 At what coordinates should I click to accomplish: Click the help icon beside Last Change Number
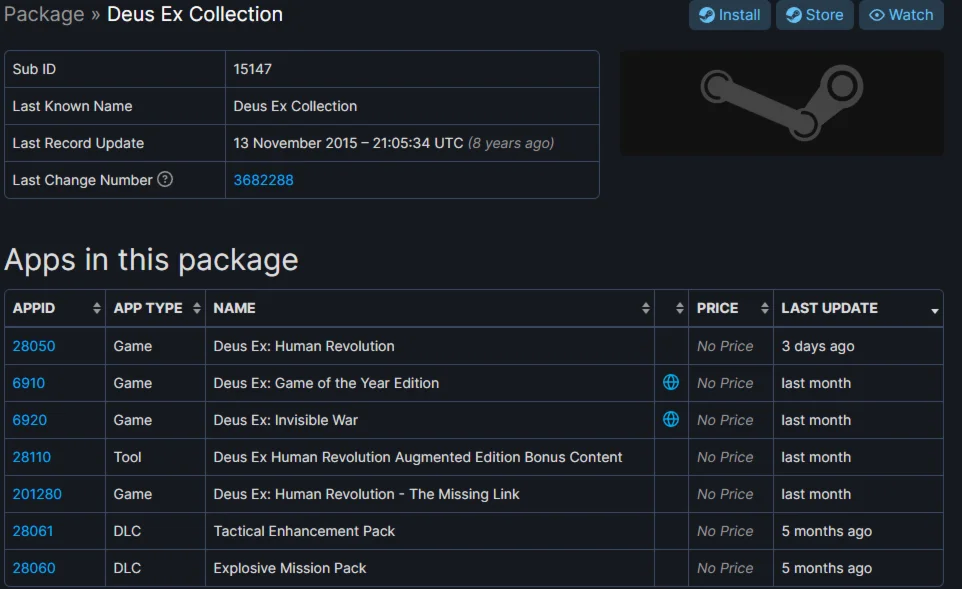click(x=165, y=180)
